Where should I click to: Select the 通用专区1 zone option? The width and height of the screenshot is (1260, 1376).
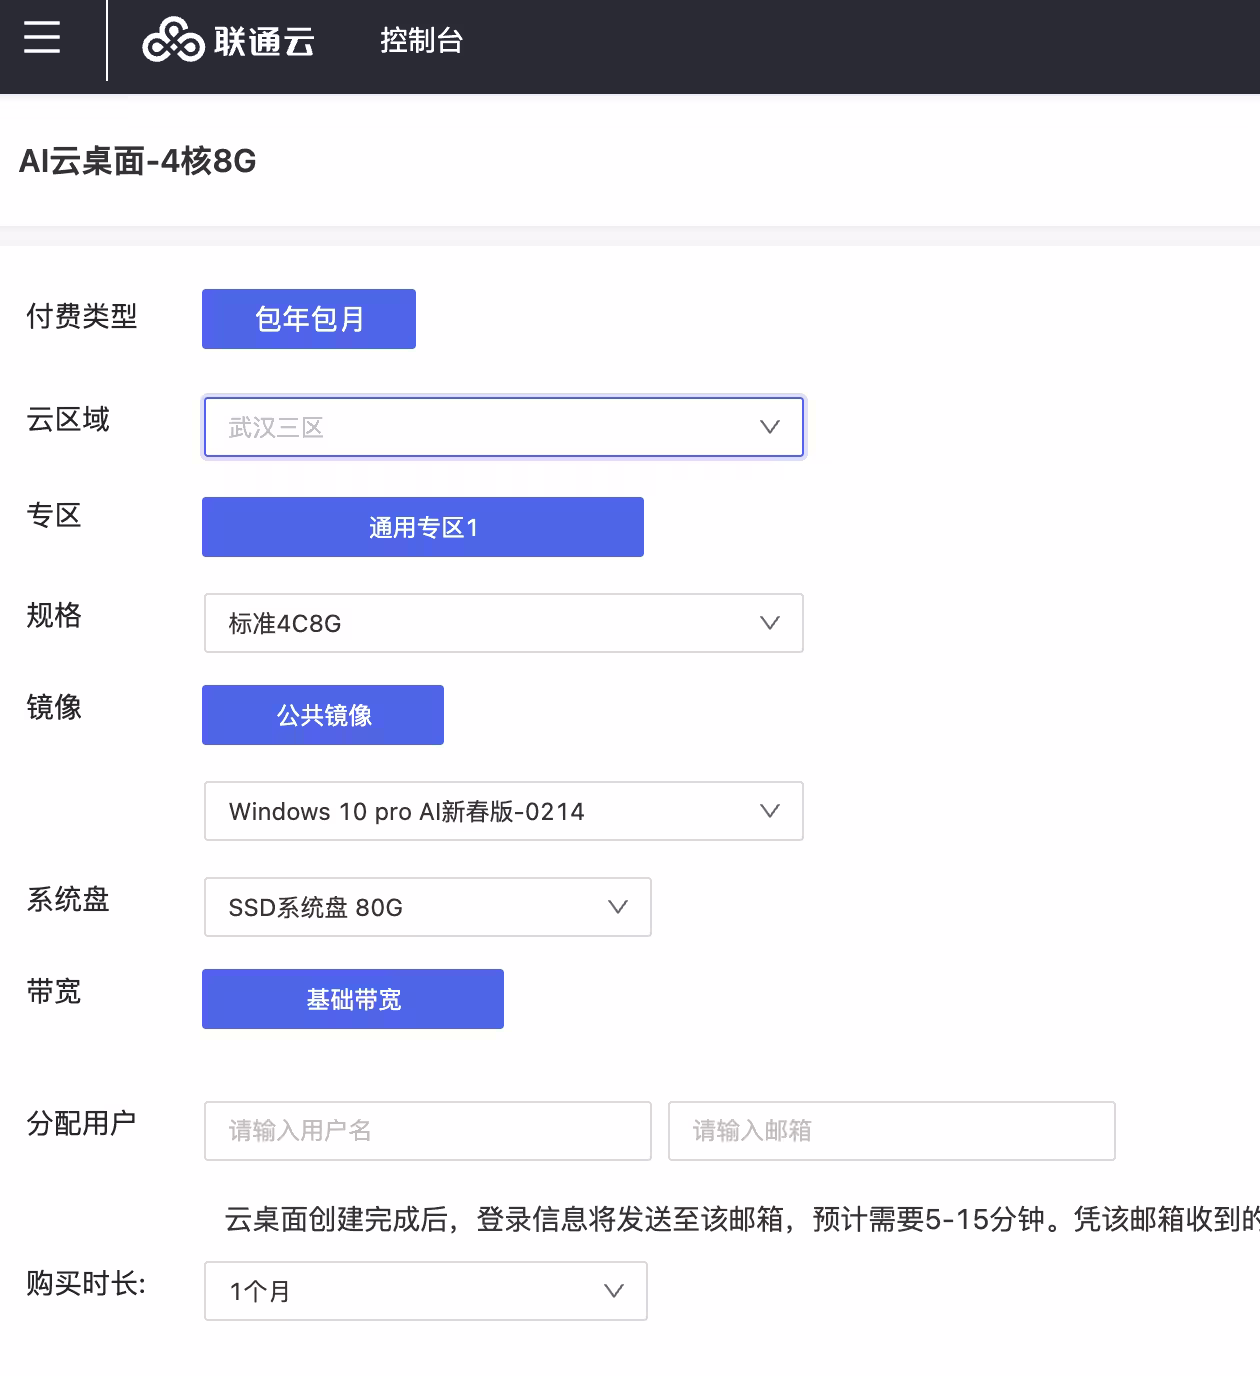pyautogui.click(x=422, y=527)
